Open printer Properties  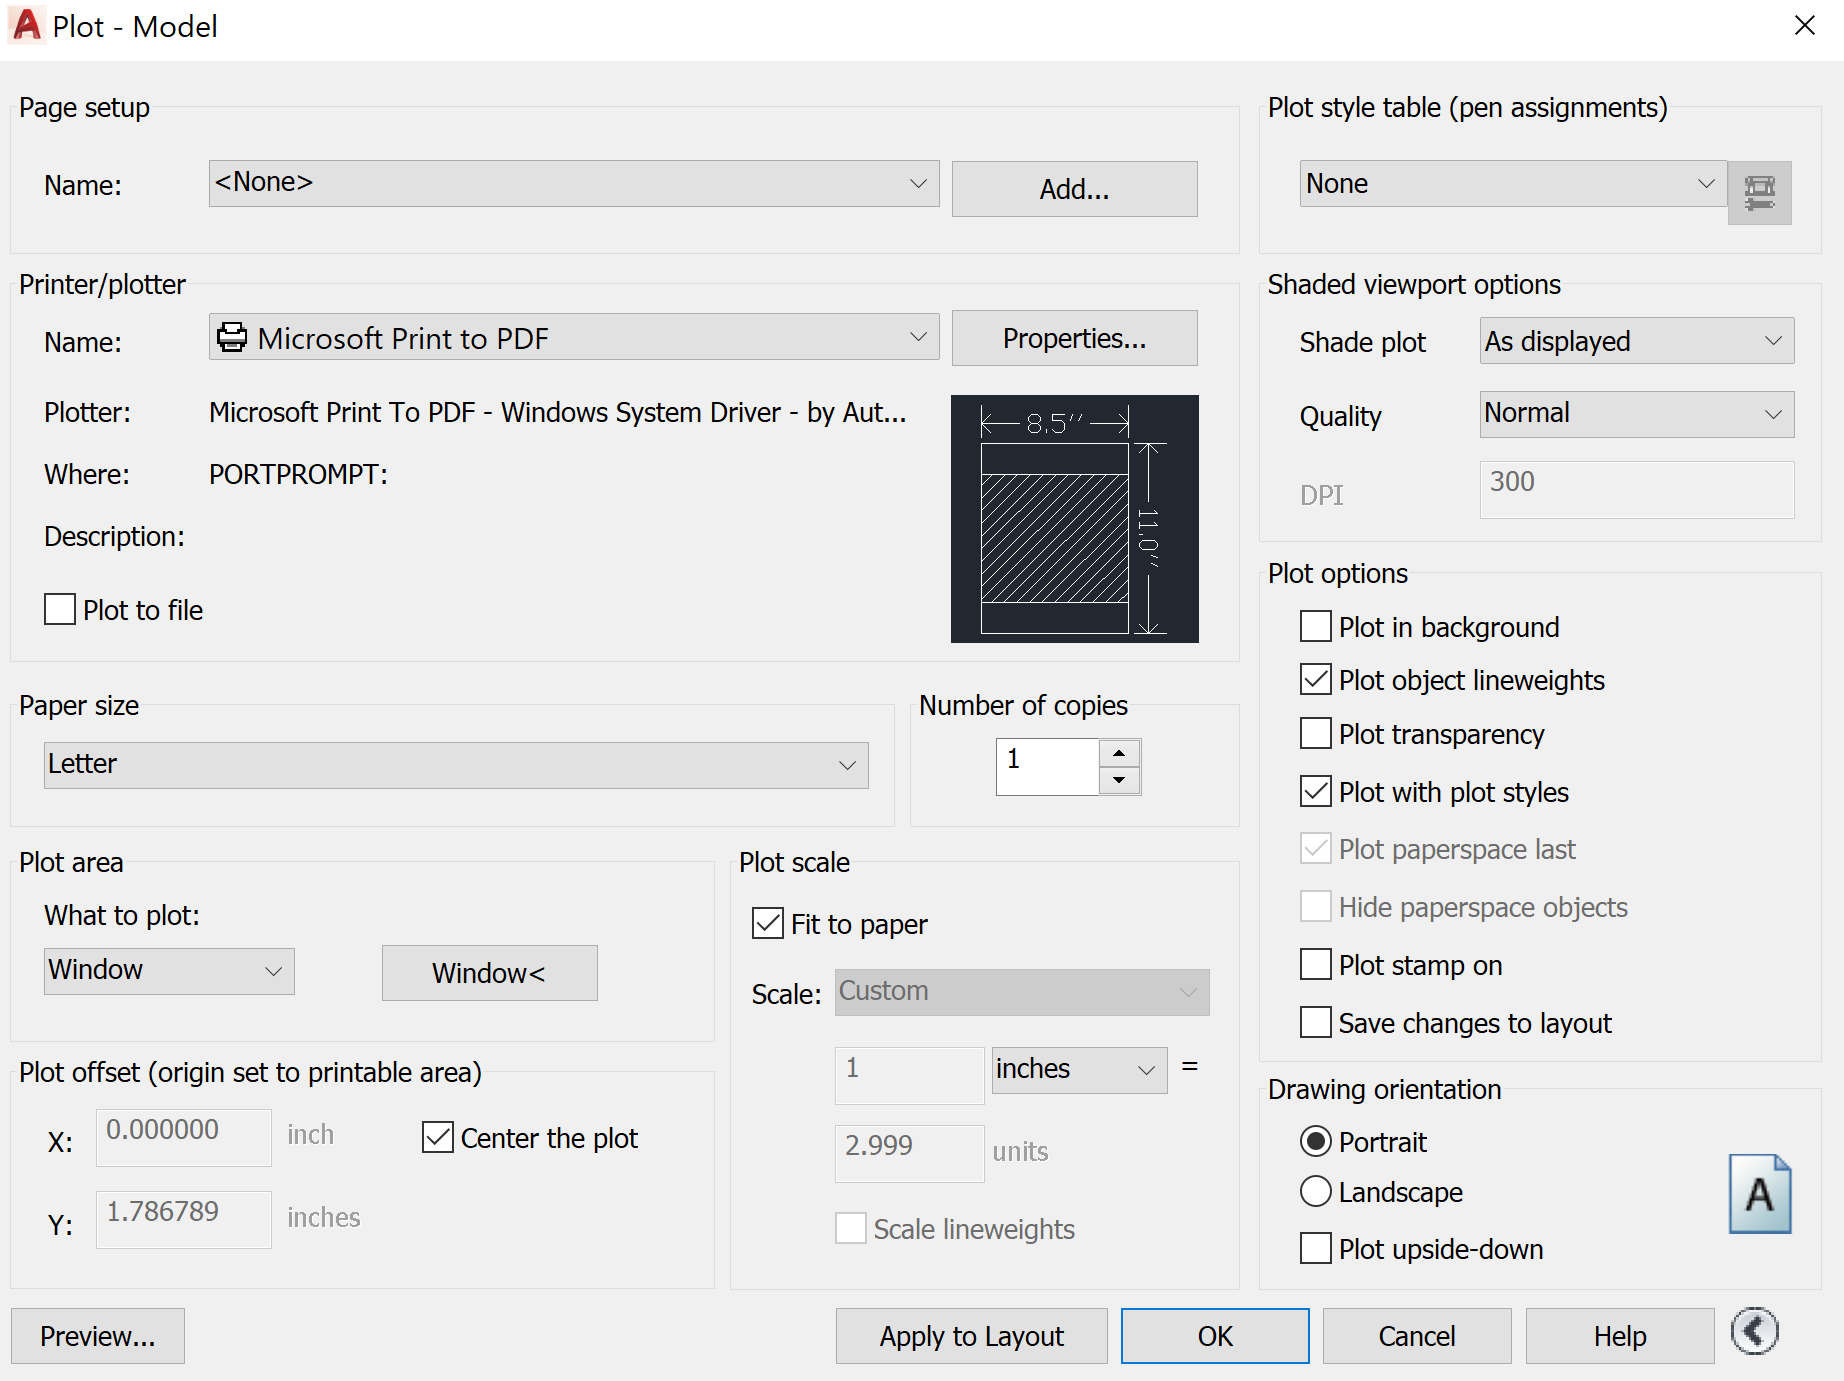tap(1073, 338)
